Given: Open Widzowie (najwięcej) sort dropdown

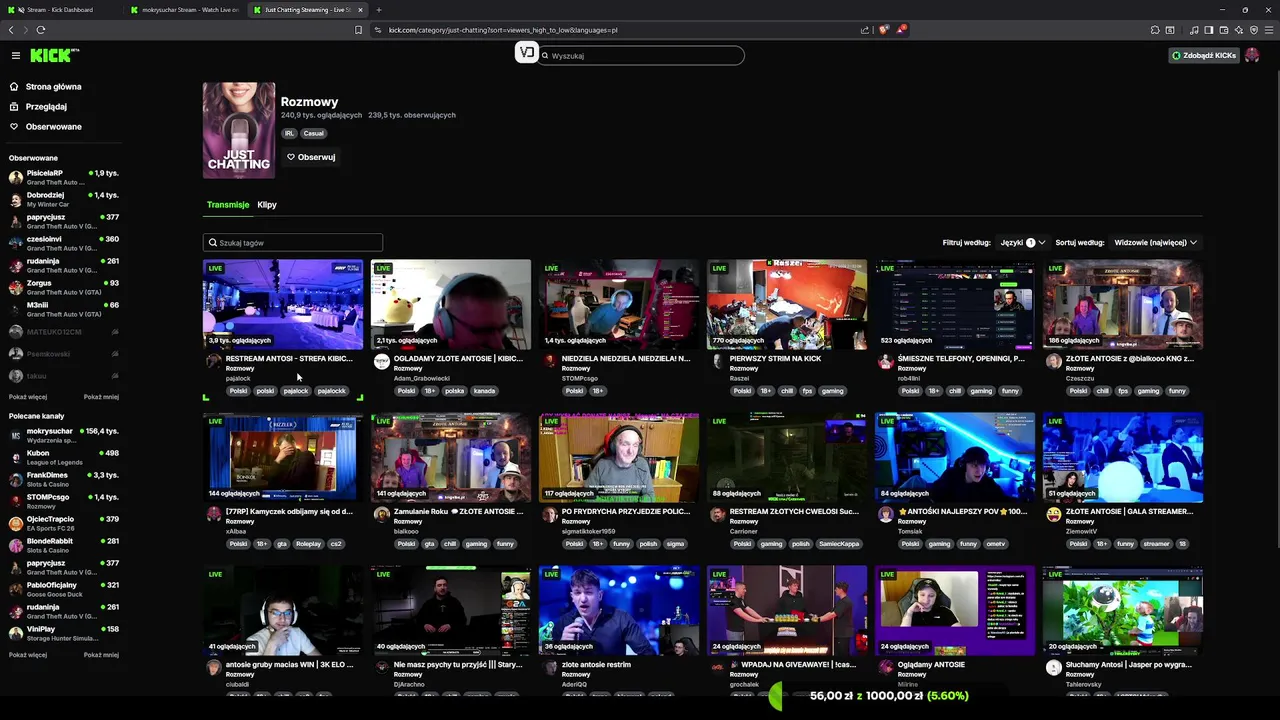Looking at the screenshot, I should 1156,243.
